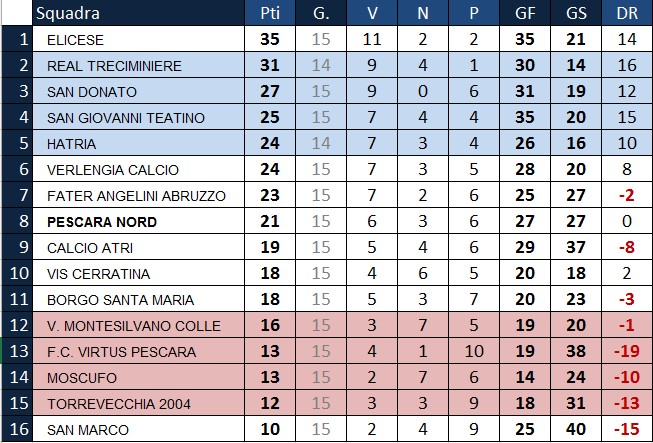This screenshot has width=653, height=443.
Task: Select F.C. VIRTUS PESCARA losses value 10
Action: (474, 351)
